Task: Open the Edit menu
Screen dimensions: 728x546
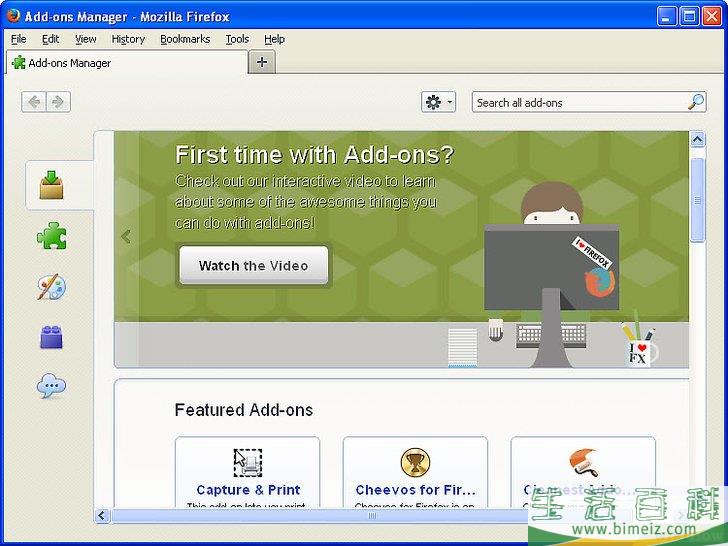Action: [51, 39]
